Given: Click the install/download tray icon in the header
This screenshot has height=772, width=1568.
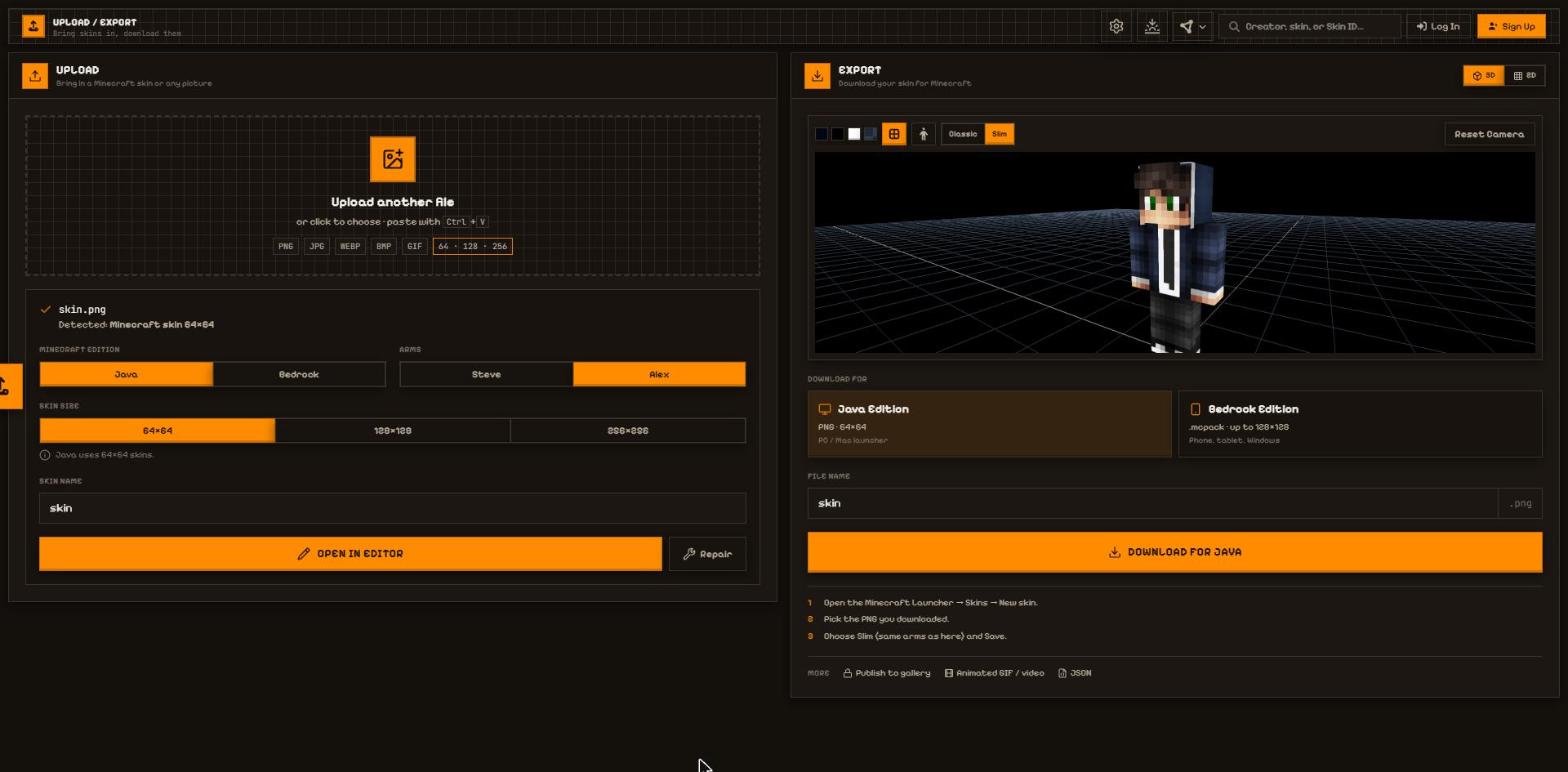Looking at the screenshot, I should (1152, 27).
